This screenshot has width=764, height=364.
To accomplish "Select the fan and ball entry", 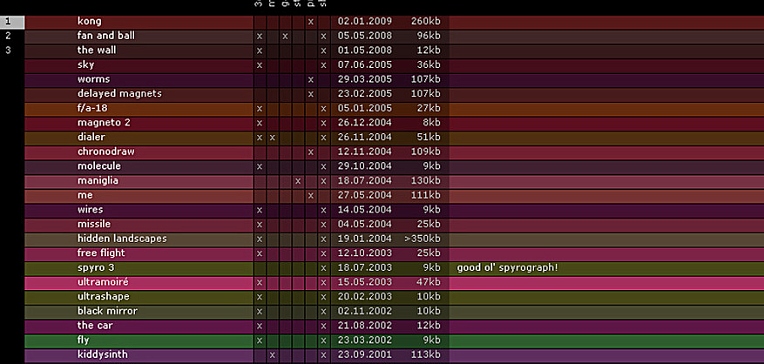I will 106,36.
